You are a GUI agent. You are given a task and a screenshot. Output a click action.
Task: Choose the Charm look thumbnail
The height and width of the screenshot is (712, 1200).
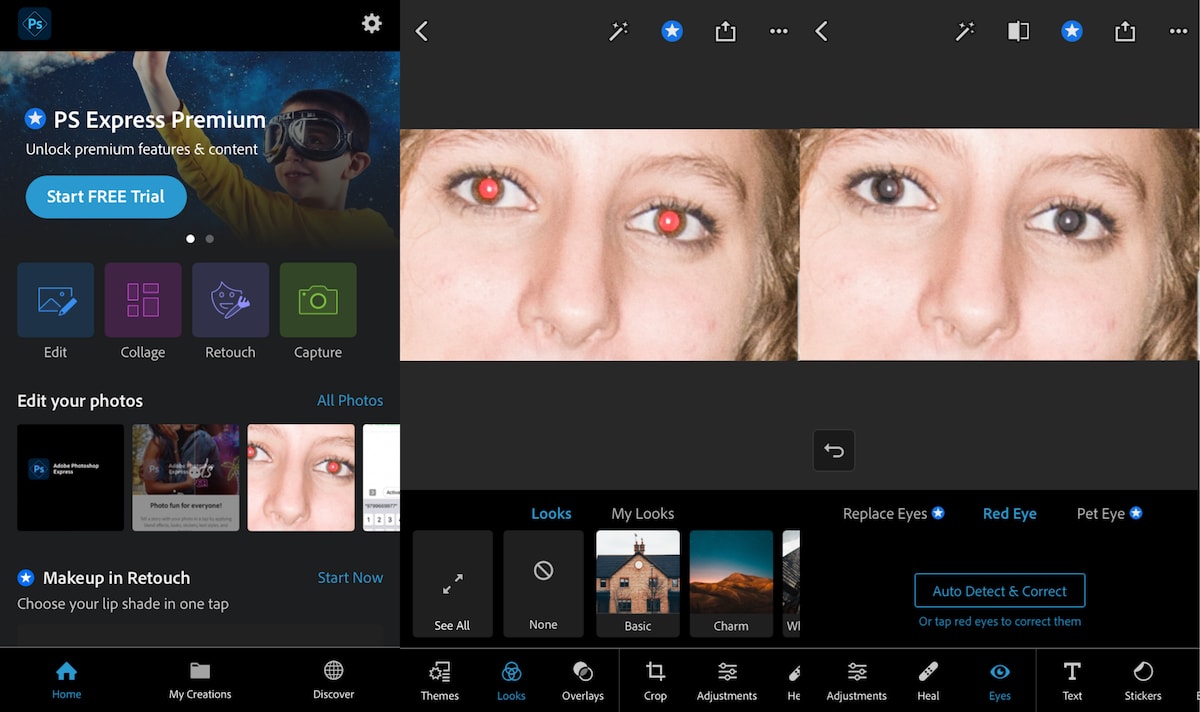pos(731,583)
